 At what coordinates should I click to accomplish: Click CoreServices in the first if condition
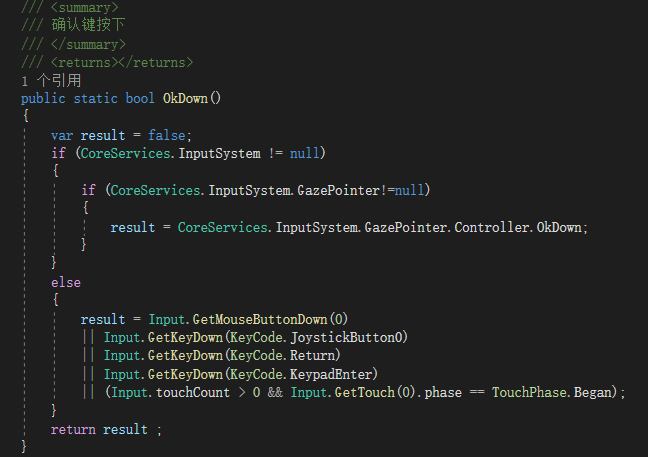click(x=126, y=154)
